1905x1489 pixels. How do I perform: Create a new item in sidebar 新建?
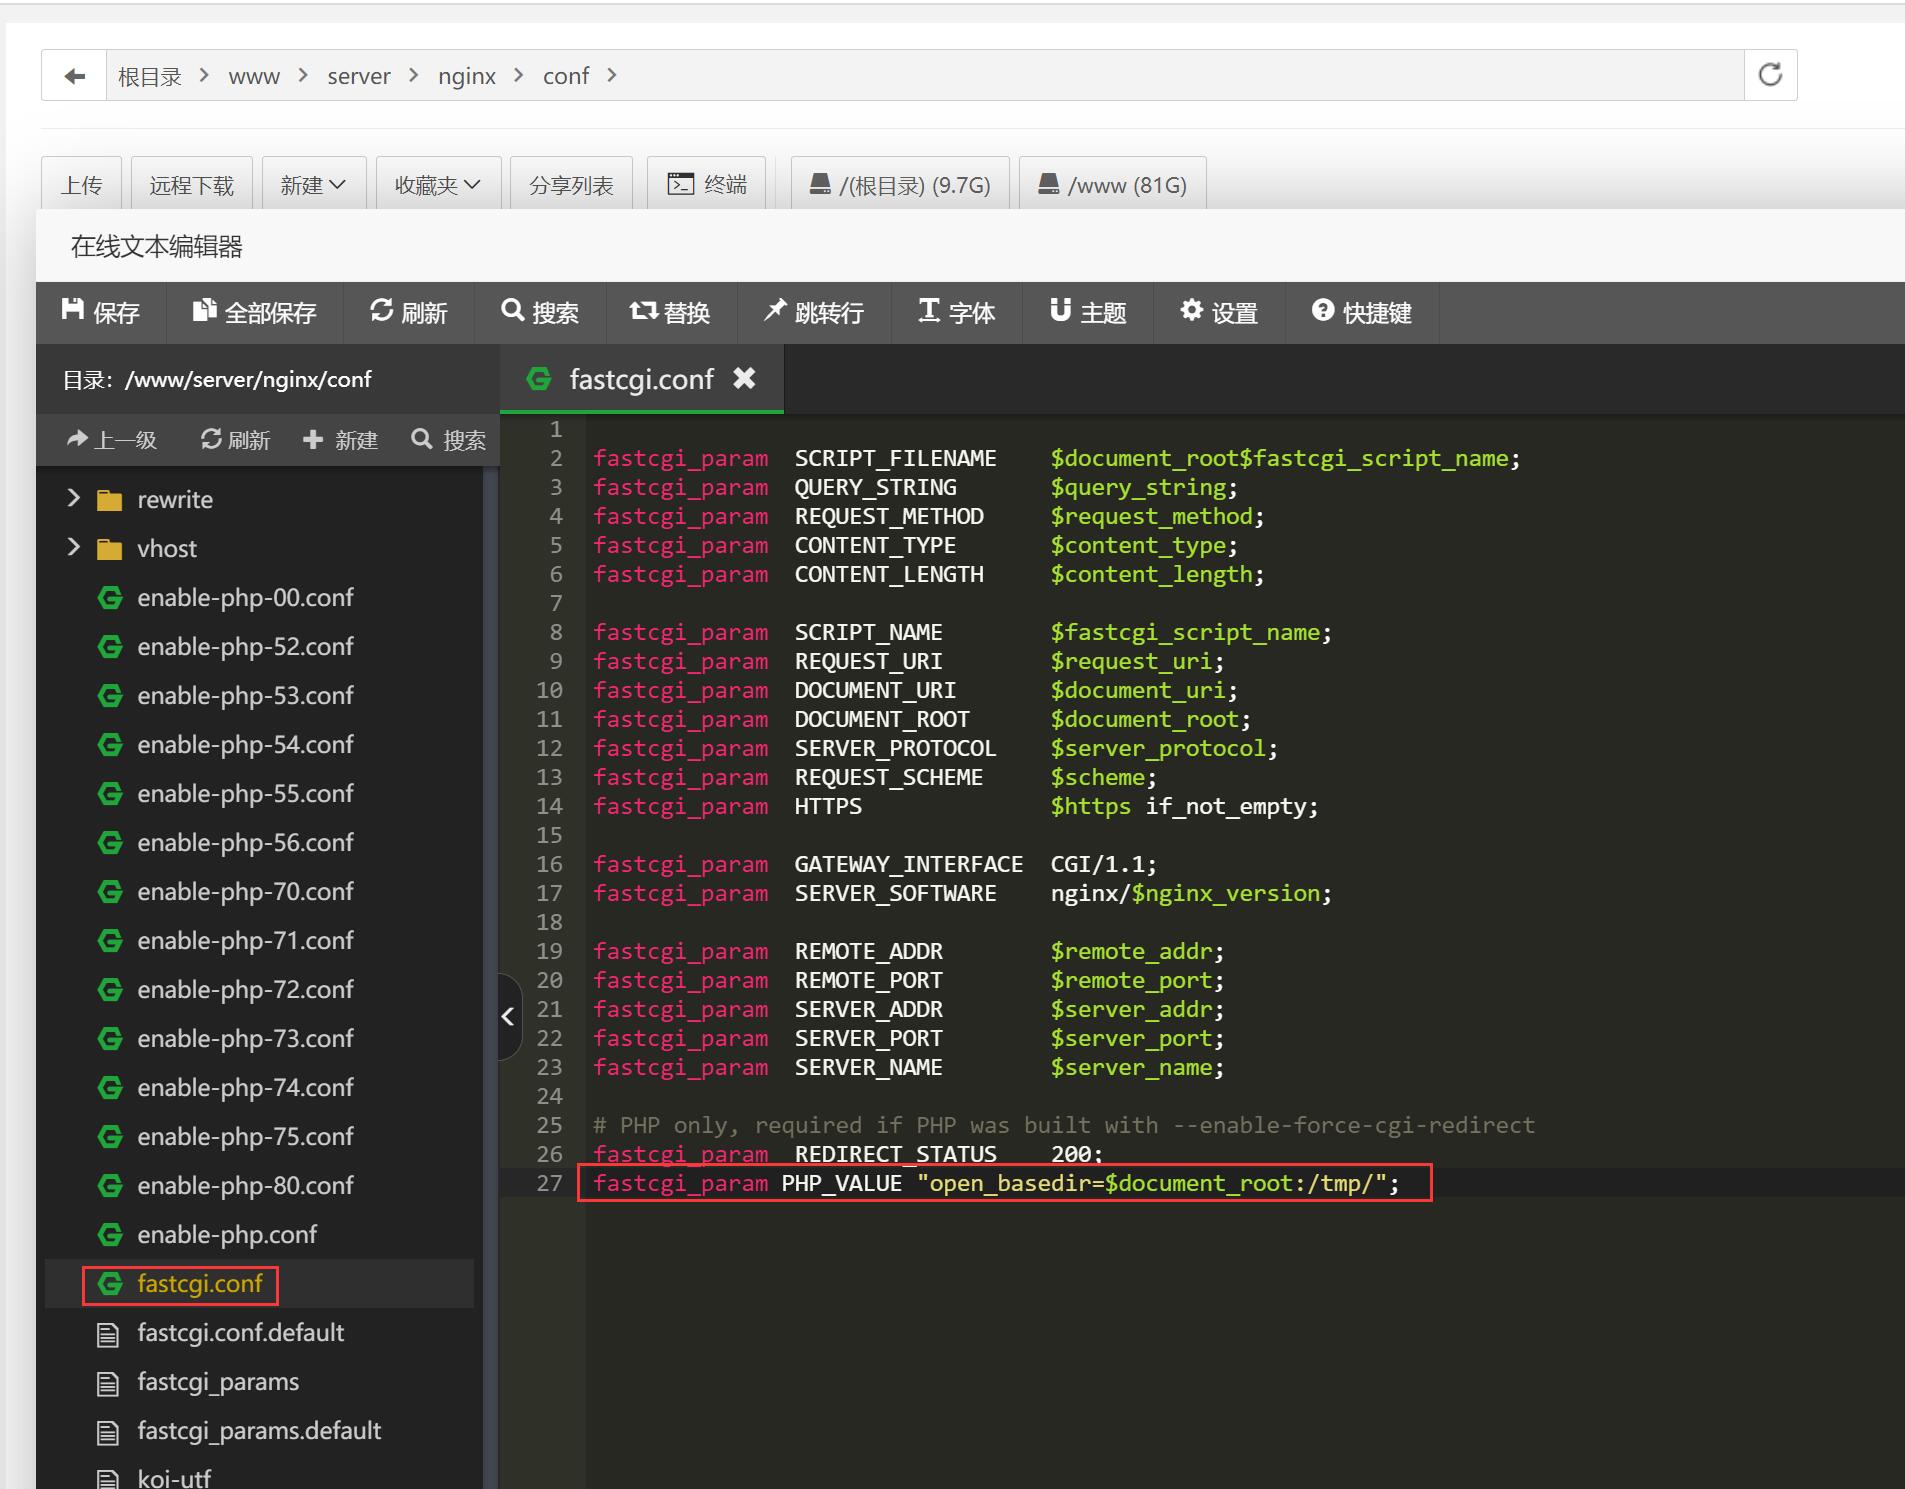coord(340,440)
